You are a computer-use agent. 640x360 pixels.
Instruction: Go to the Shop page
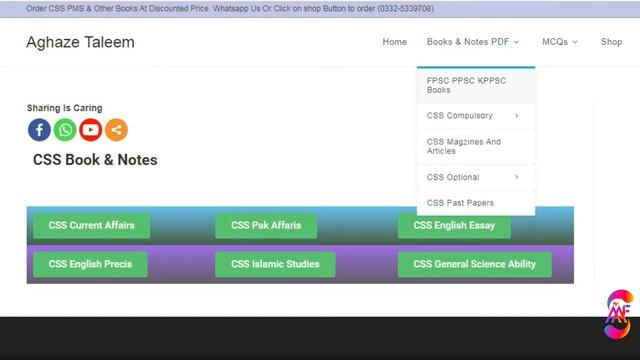pos(611,42)
